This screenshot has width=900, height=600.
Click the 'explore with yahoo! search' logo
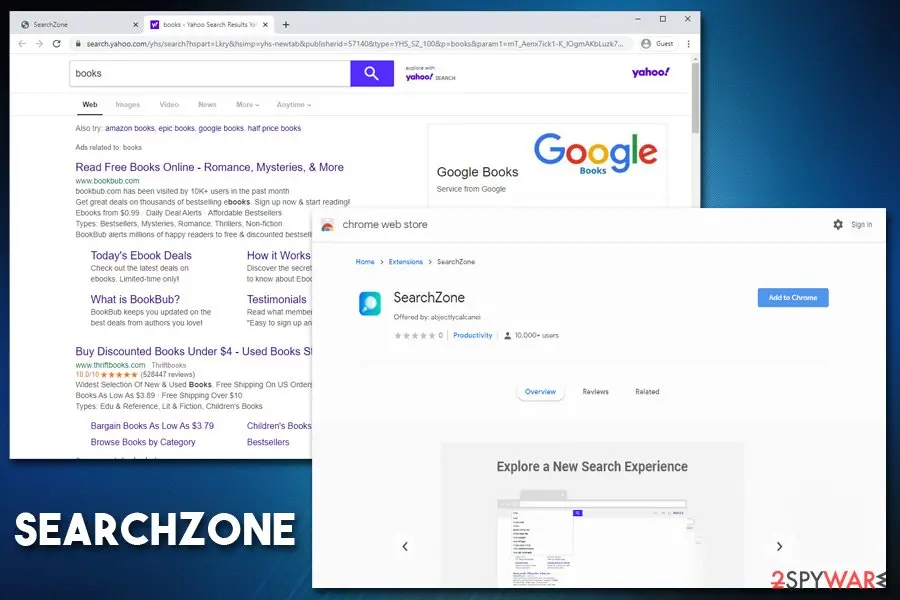tap(430, 73)
